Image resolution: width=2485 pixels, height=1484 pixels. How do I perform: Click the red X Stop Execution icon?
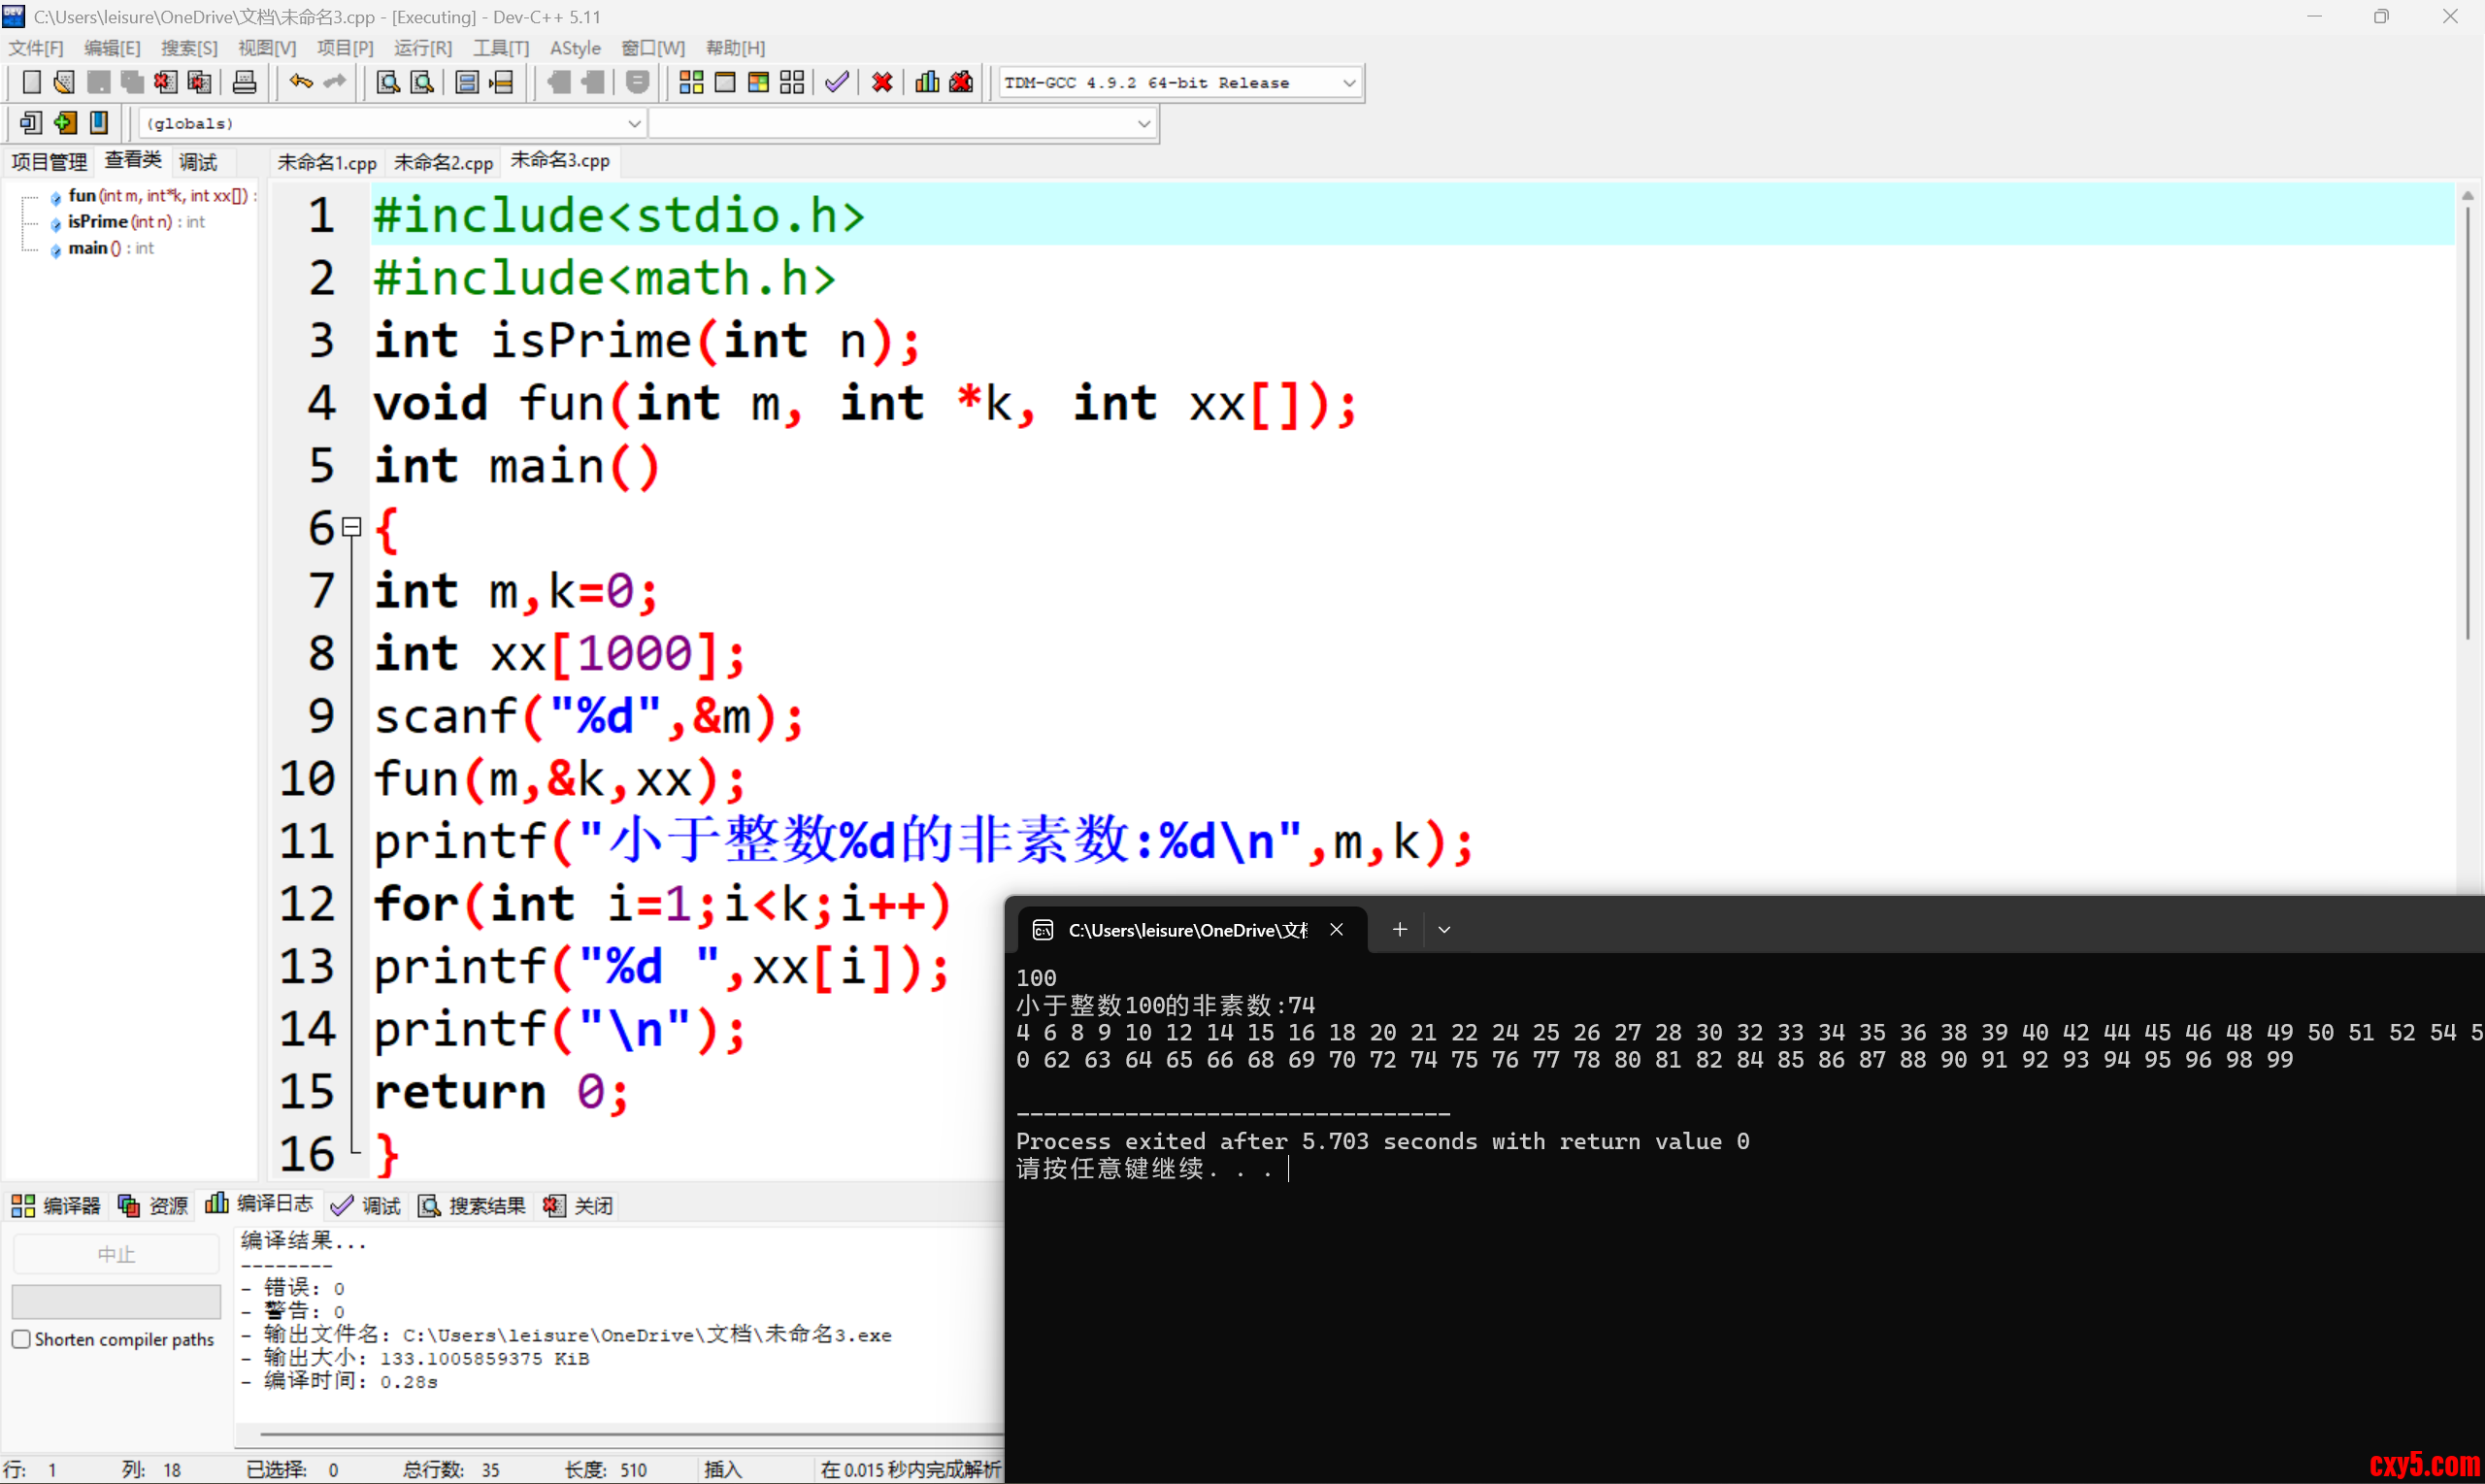click(881, 82)
